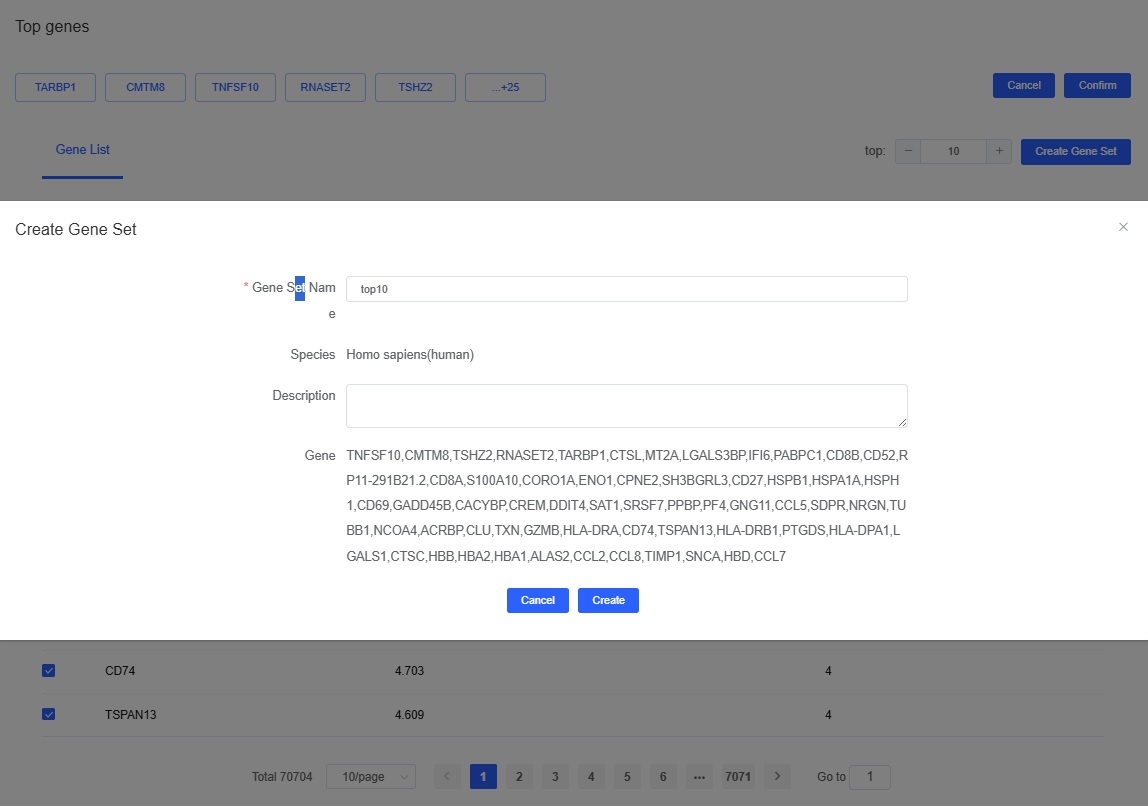This screenshot has width=1148, height=806.
Task: Click the previous page arrow in pagination
Action: pyautogui.click(x=447, y=776)
